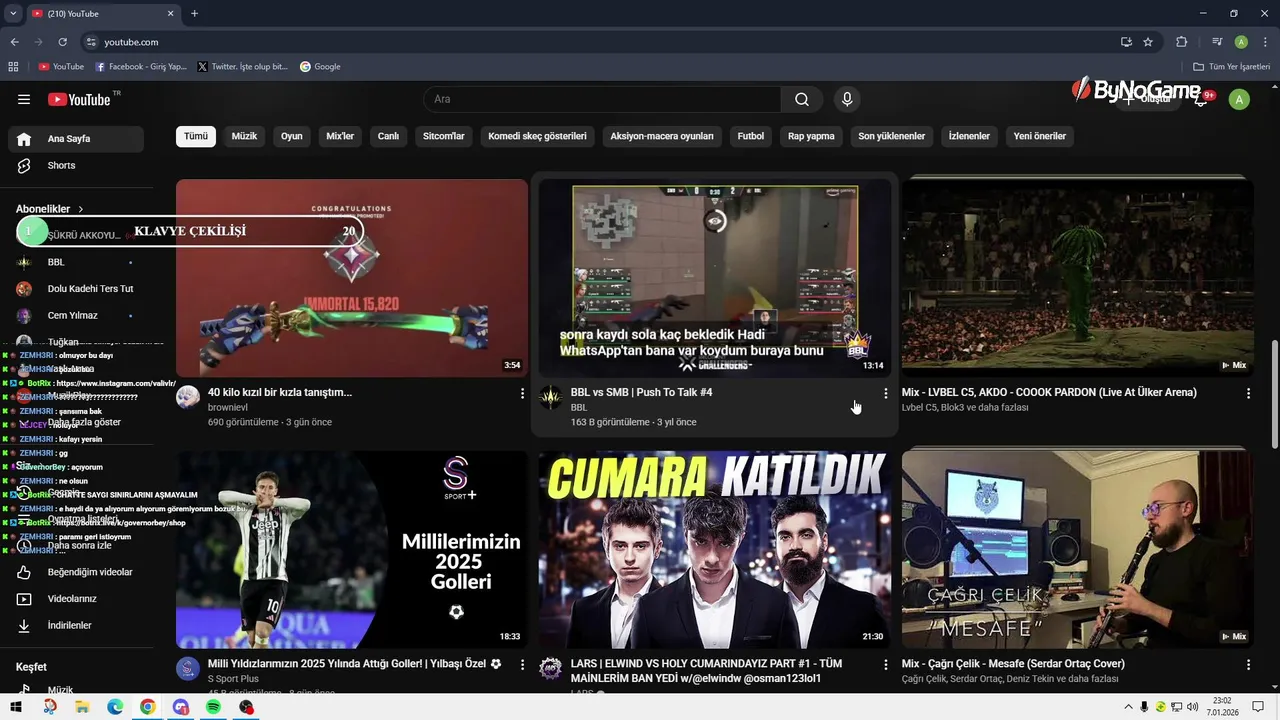
Task: Open Dolu Kadehi Ters Tut subscription
Action: 76,289
